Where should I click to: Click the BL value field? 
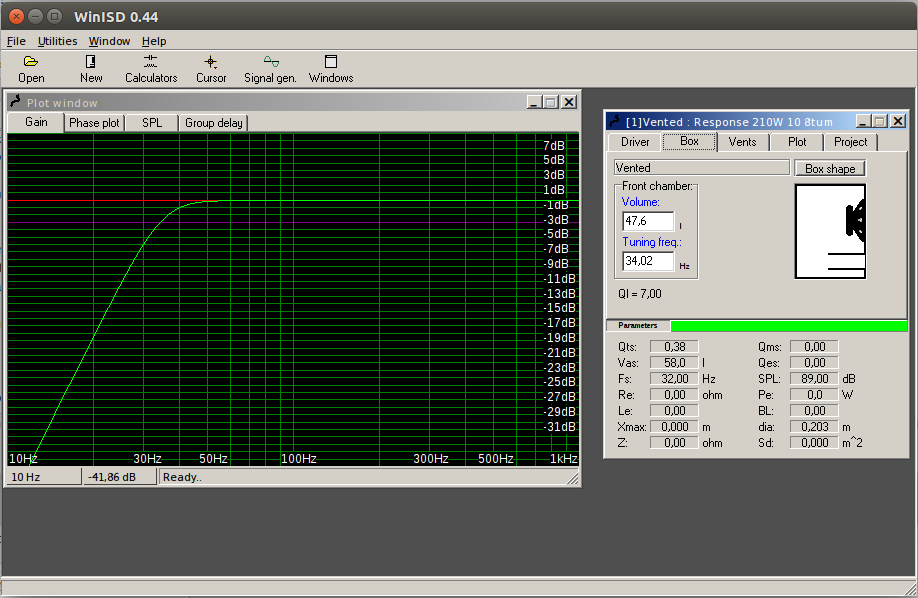(814, 411)
